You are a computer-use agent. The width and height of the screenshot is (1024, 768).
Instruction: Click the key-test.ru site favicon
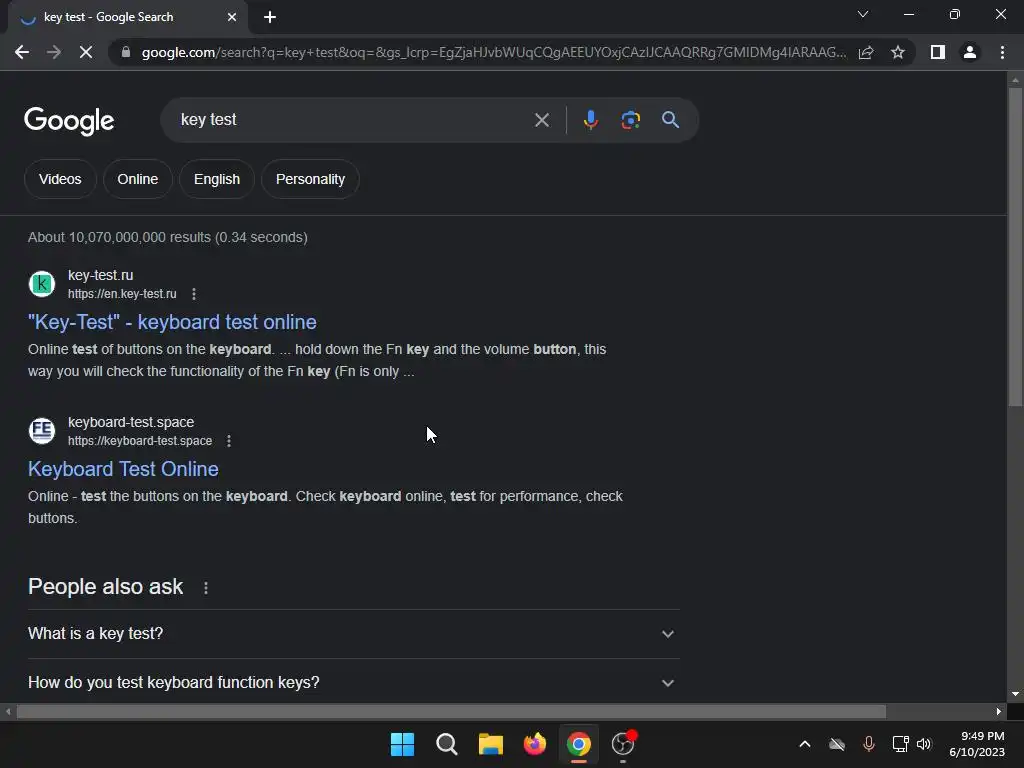pos(42,284)
